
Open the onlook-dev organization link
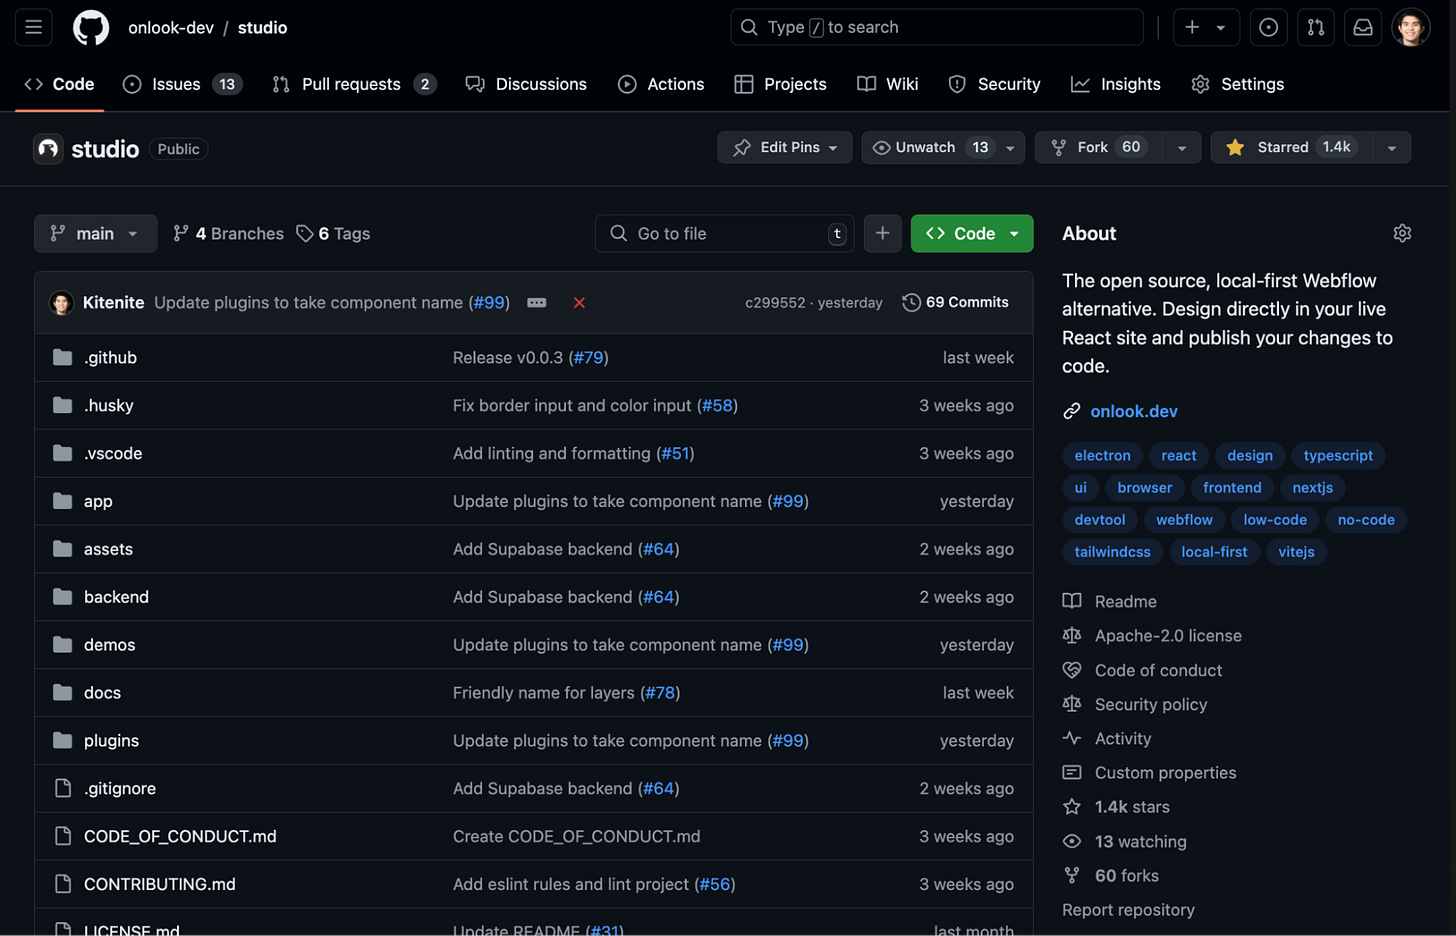pyautogui.click(x=171, y=27)
